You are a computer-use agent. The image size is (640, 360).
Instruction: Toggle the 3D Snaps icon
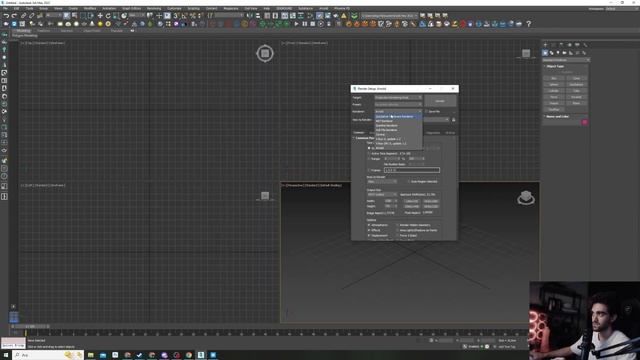(x=176, y=16)
